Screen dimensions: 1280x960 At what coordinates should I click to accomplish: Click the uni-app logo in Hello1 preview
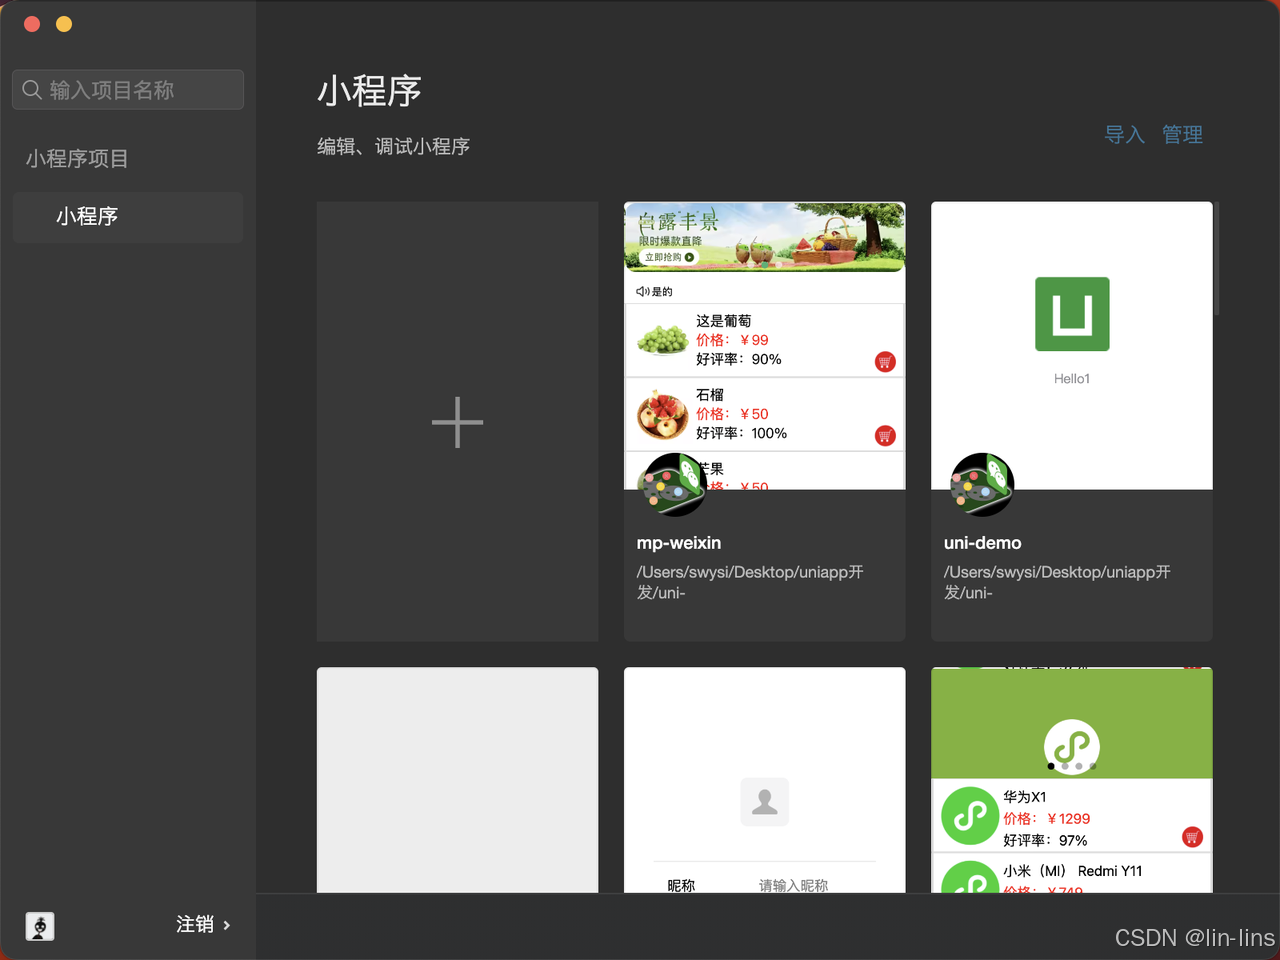tap(1071, 314)
